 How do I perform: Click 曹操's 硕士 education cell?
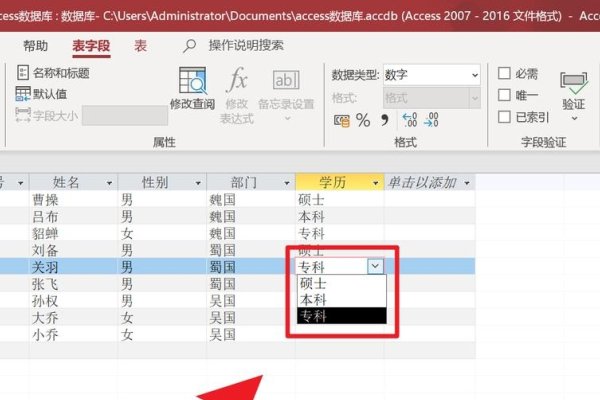[340, 199]
